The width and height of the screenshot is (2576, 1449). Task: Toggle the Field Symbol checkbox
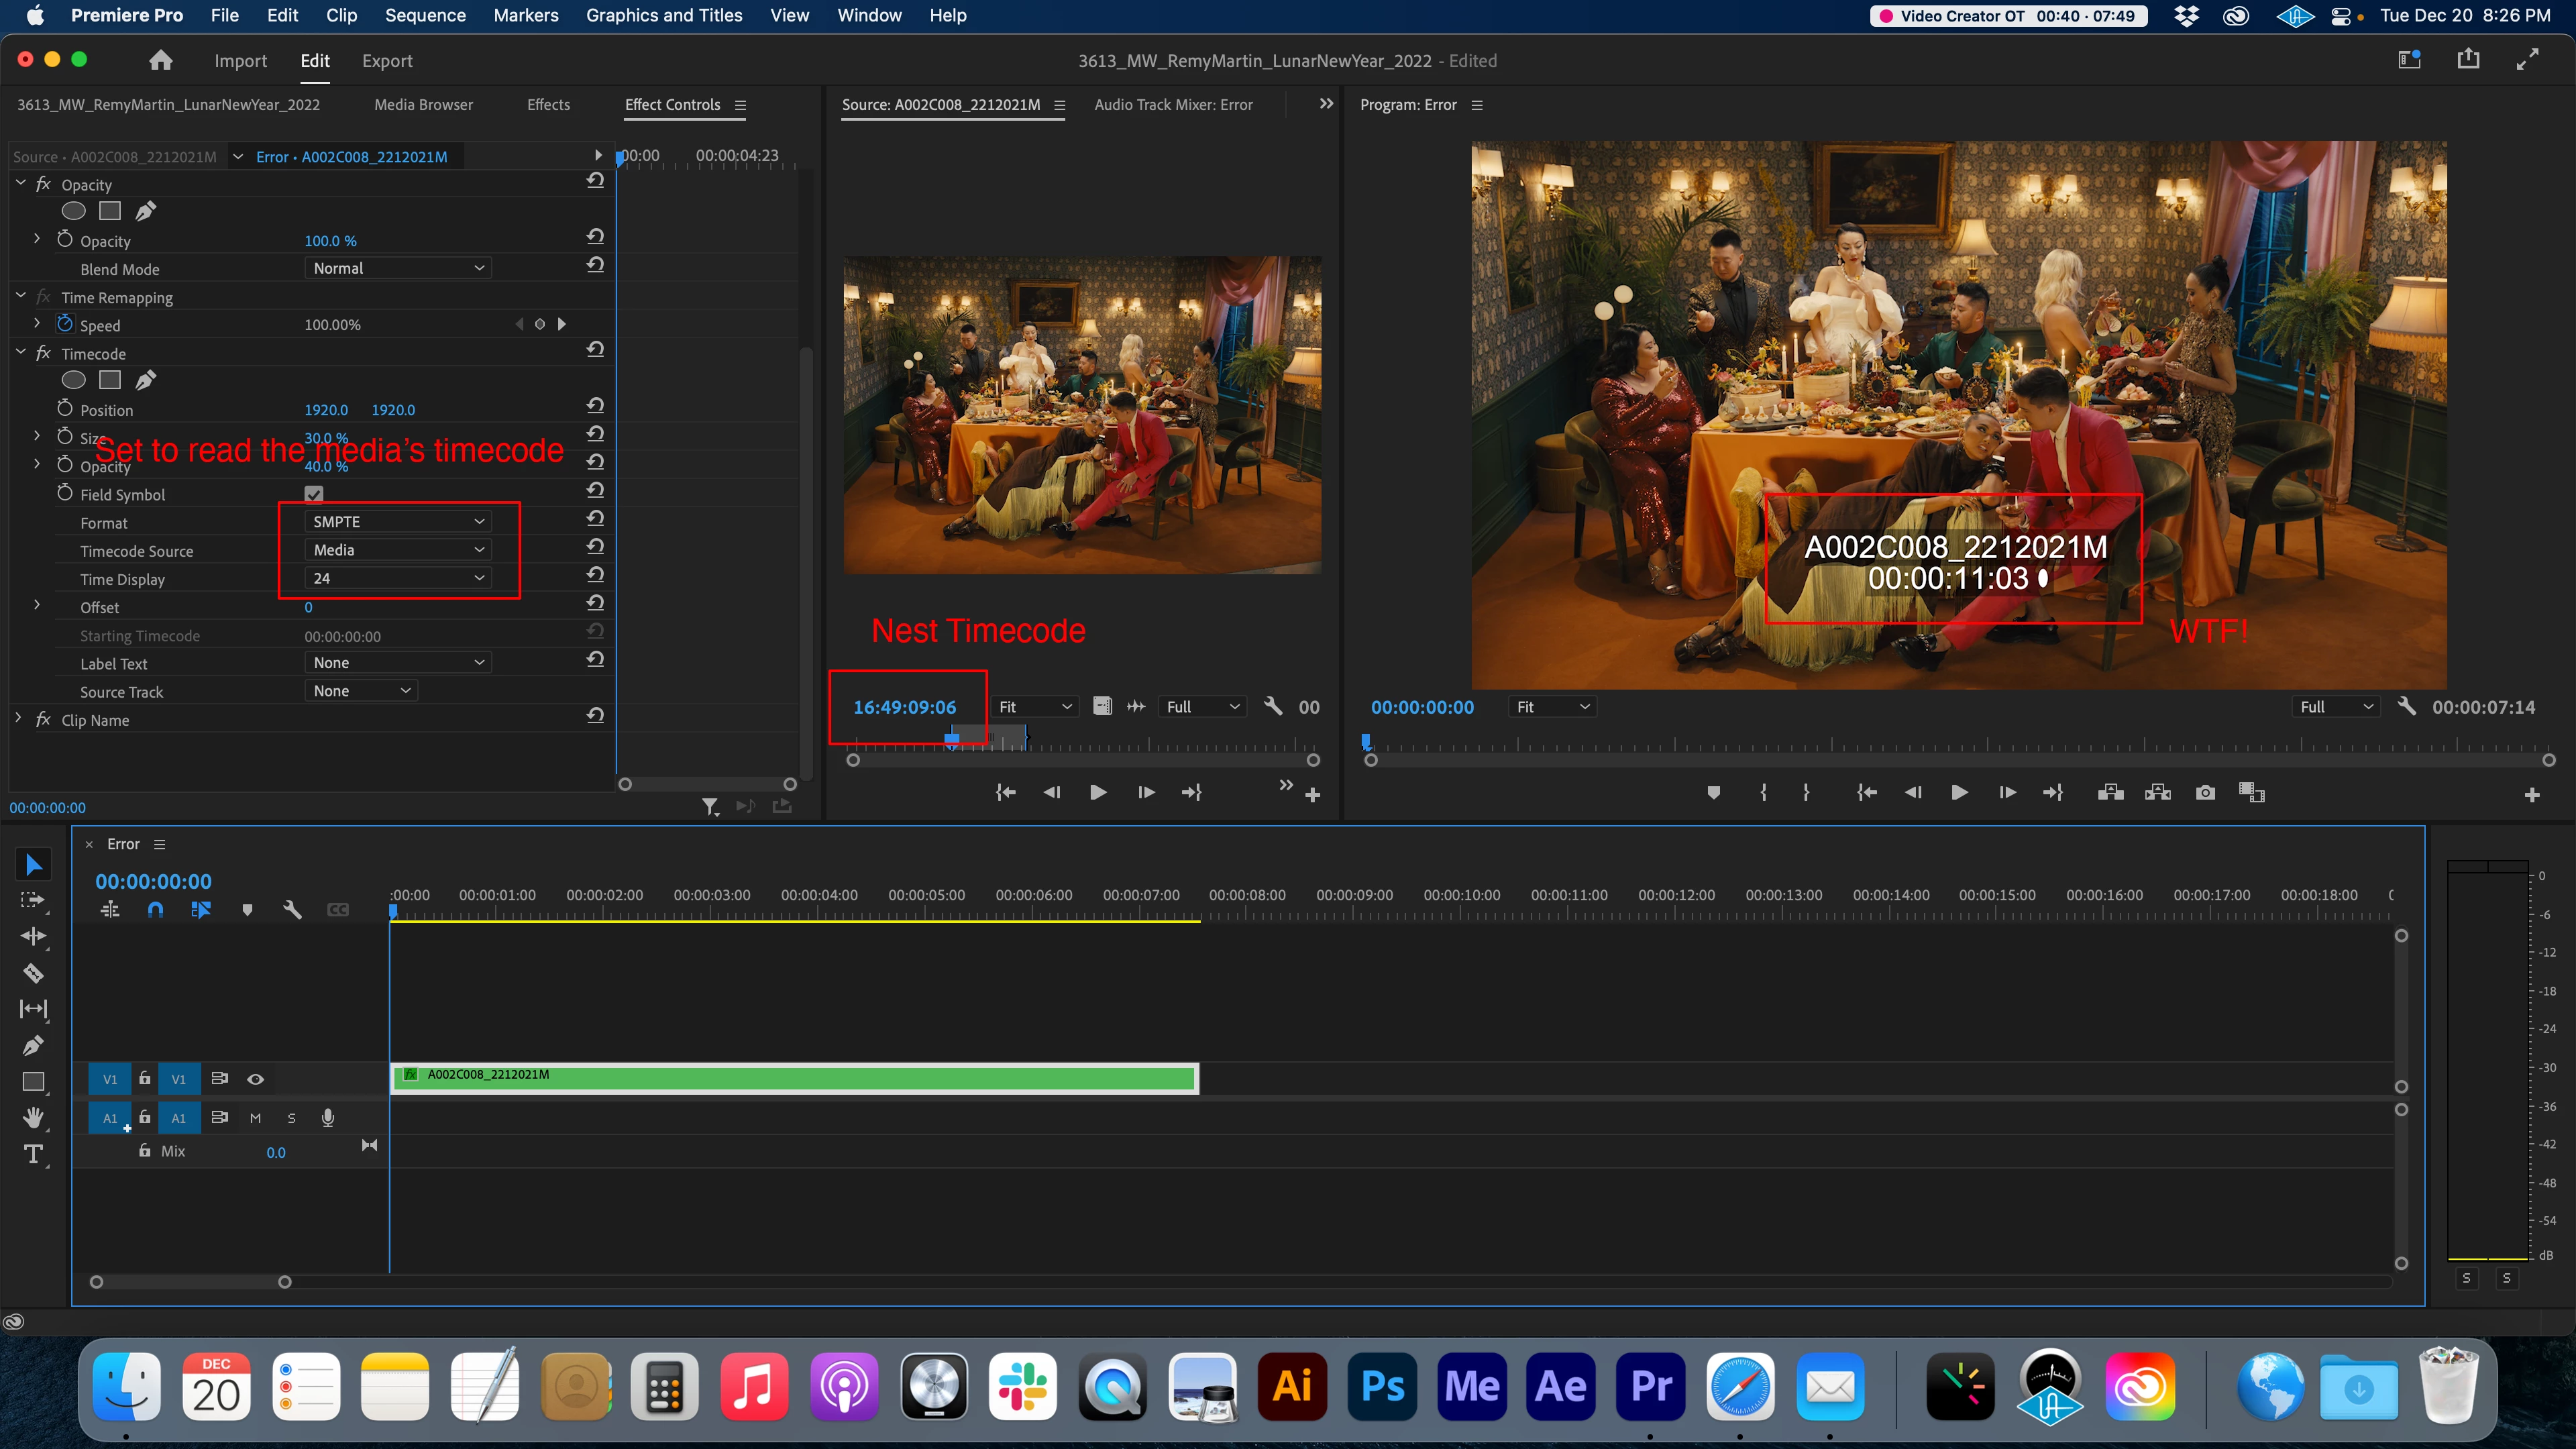point(313,494)
